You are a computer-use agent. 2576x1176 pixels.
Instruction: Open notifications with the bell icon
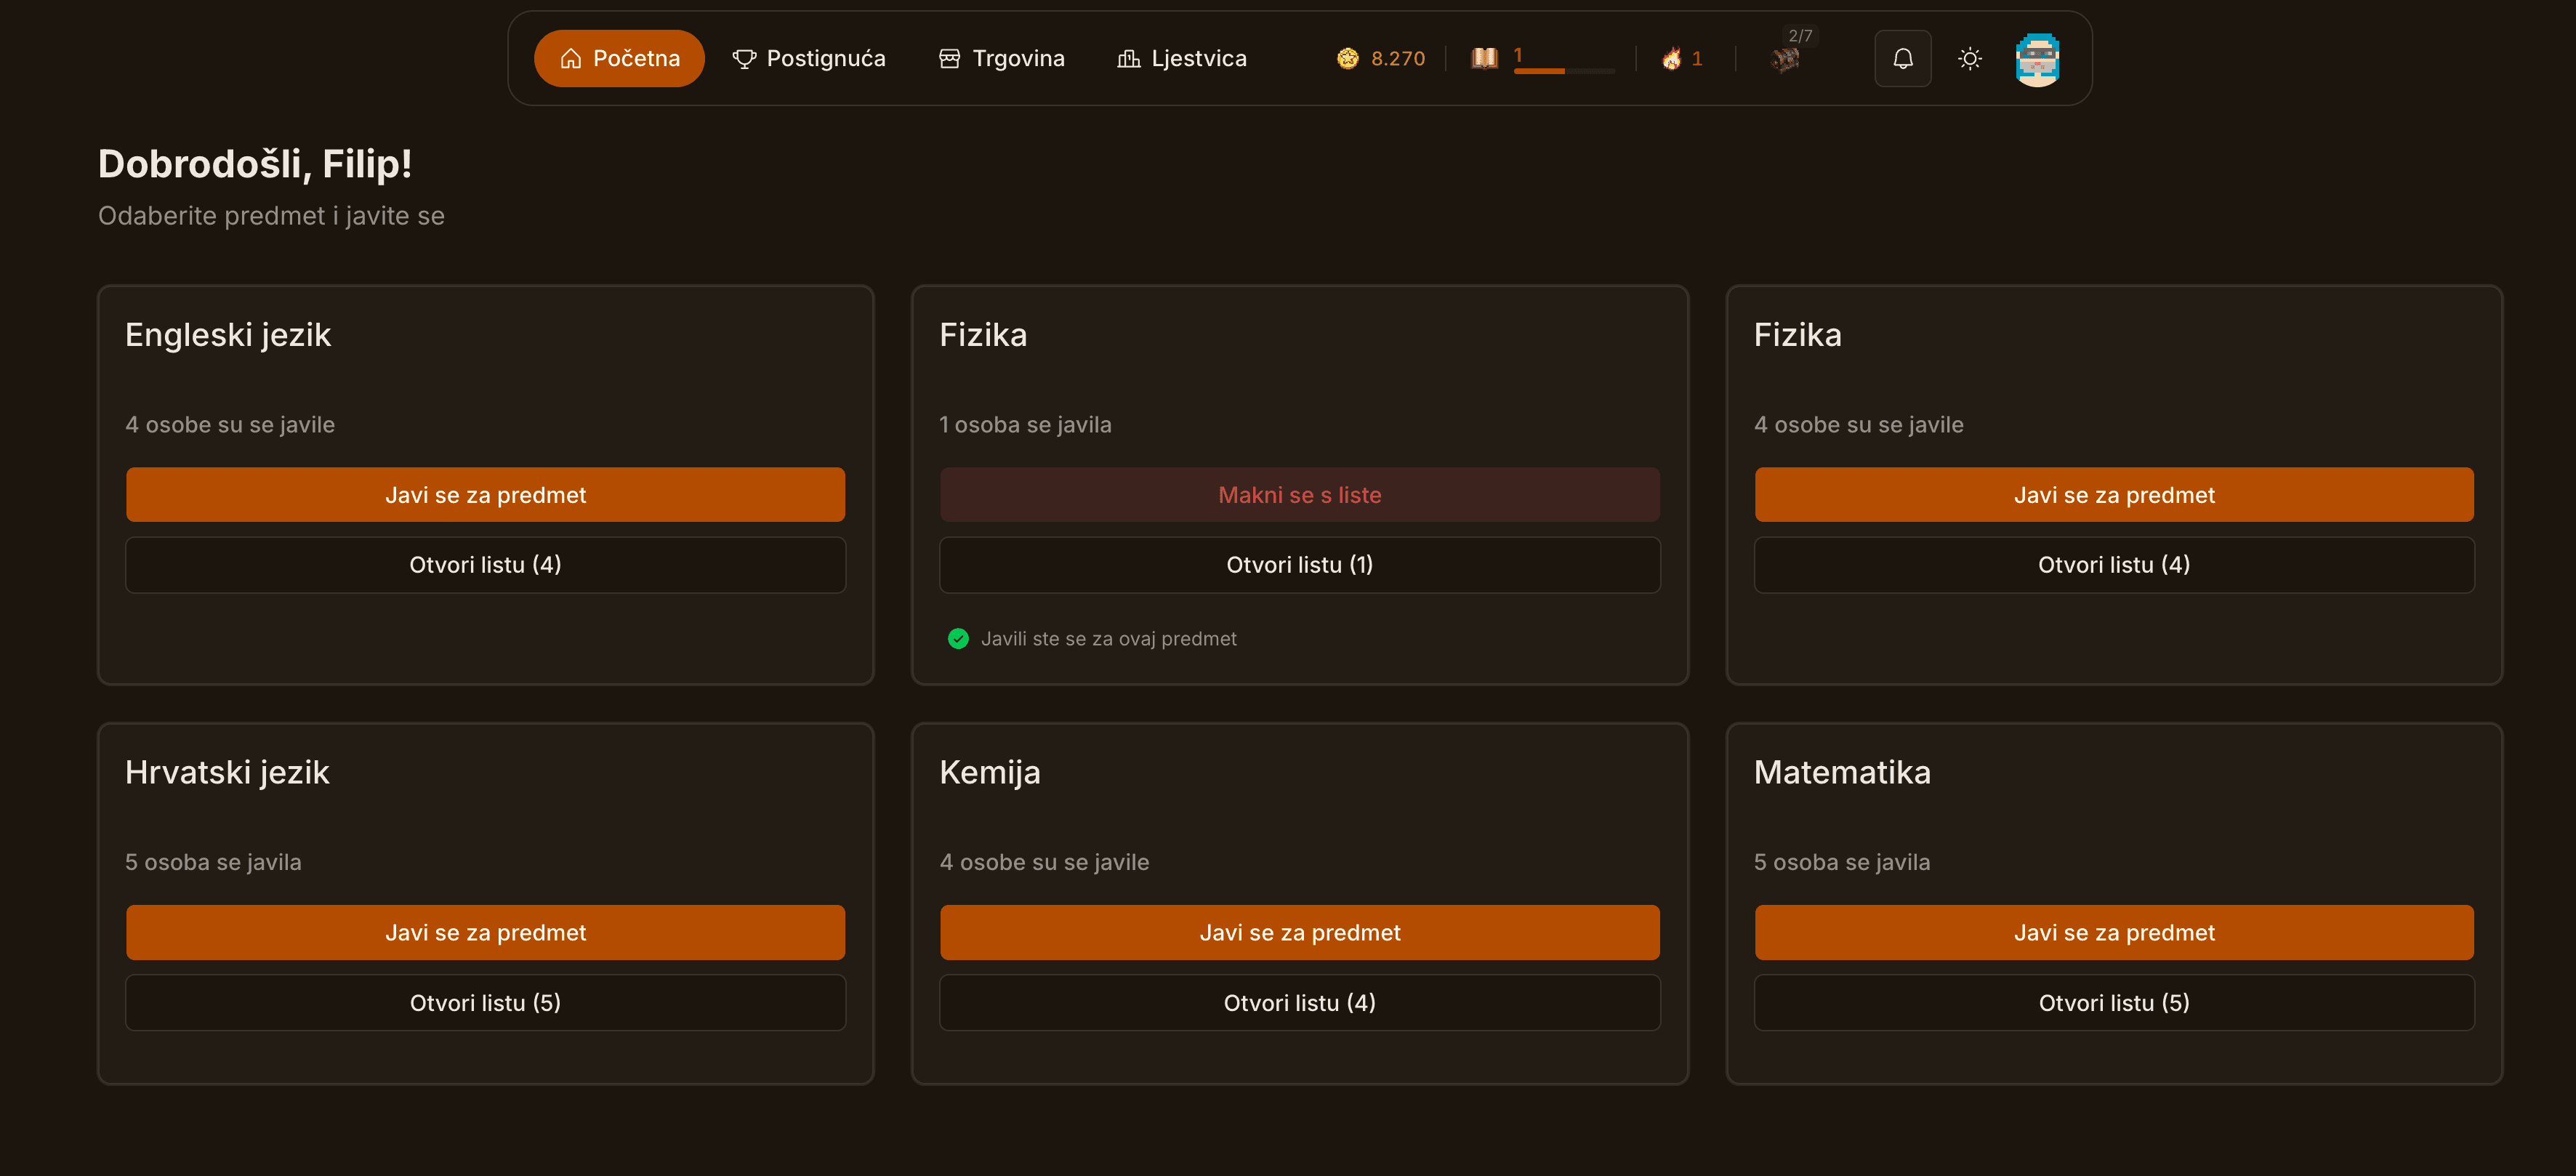pos(1902,59)
